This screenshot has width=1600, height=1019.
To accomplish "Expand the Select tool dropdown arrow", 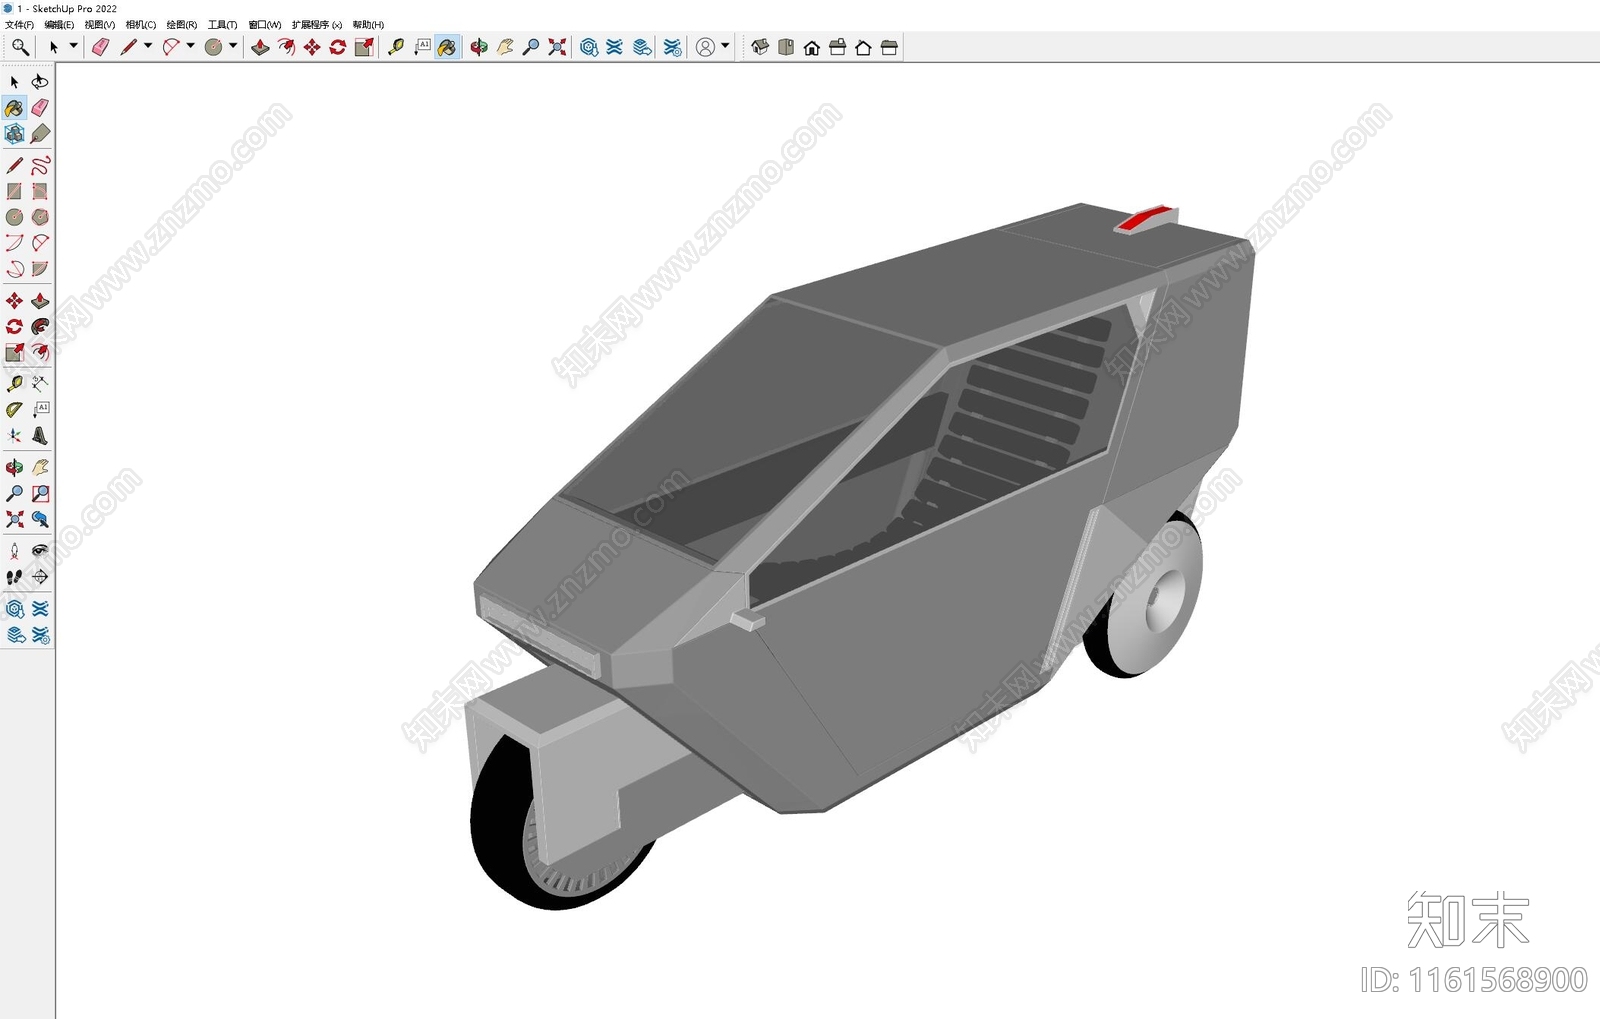I will (73, 46).
